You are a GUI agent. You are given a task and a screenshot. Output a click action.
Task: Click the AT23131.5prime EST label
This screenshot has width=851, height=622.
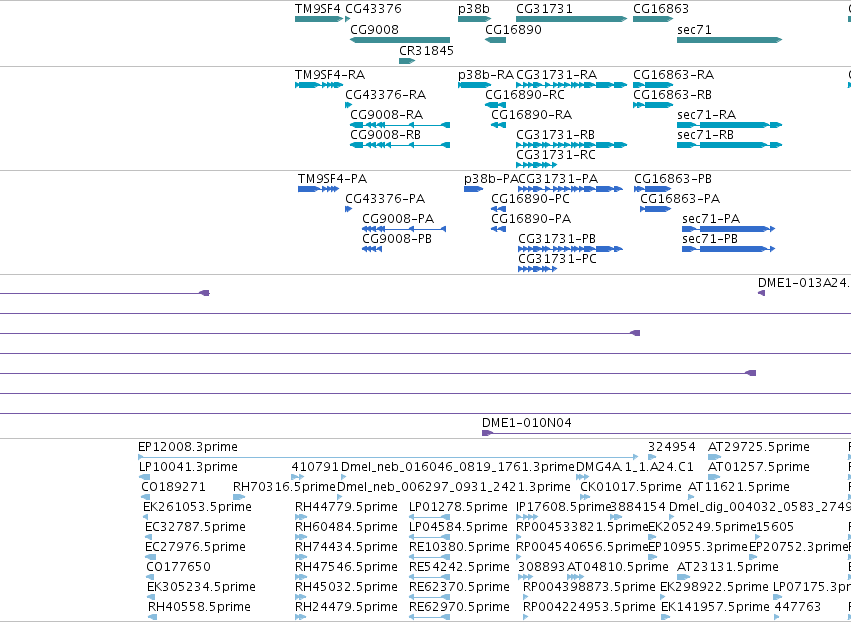728,567
